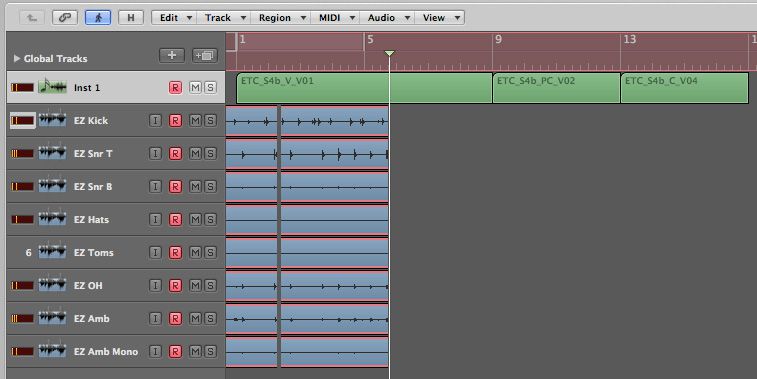Mute the EZ Kick track
The image size is (757, 379).
point(195,120)
